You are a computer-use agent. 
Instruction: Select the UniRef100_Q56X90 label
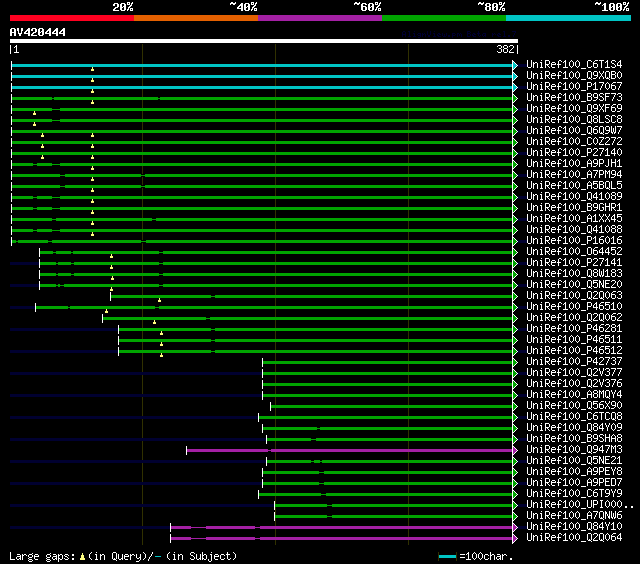[574, 406]
